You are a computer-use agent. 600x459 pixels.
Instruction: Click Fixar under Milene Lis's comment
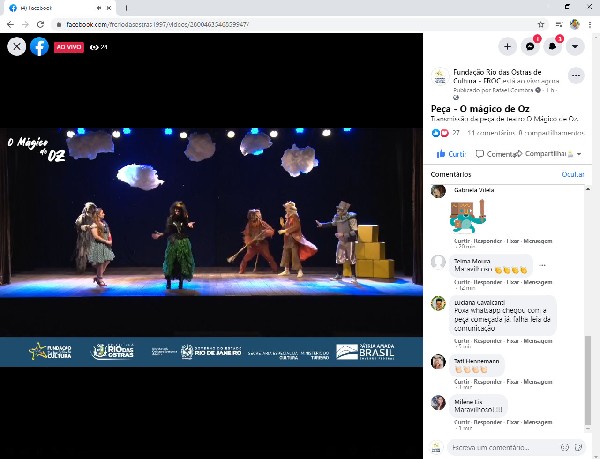click(512, 422)
